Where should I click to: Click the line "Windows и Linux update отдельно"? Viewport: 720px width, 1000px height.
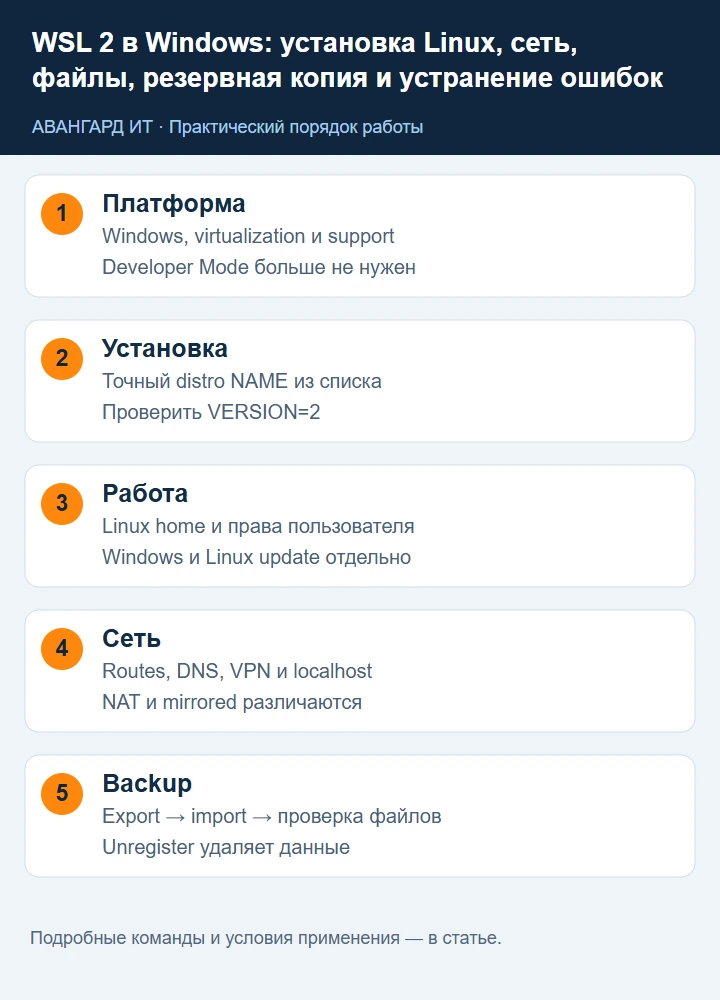click(x=256, y=557)
